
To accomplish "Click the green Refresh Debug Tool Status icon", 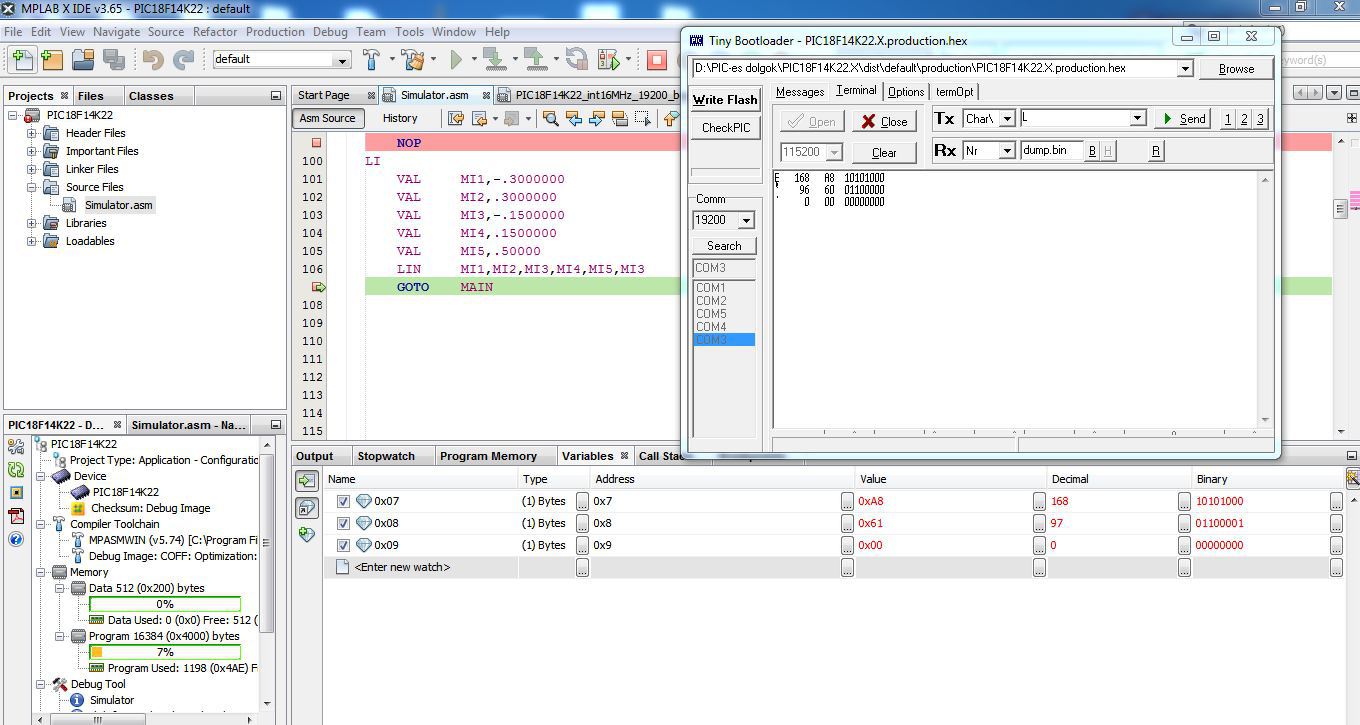I will point(16,469).
